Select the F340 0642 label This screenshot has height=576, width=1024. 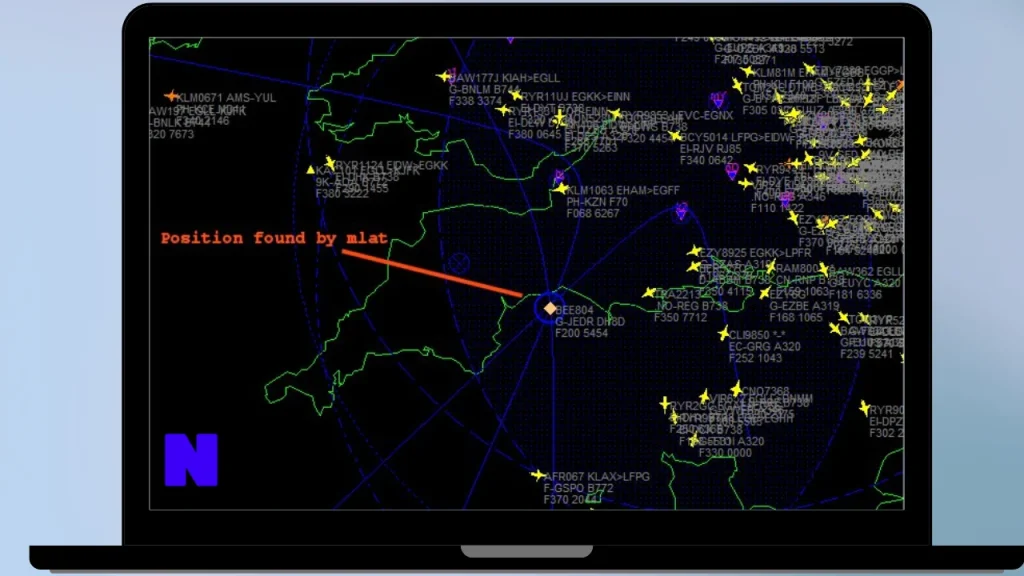(706, 160)
